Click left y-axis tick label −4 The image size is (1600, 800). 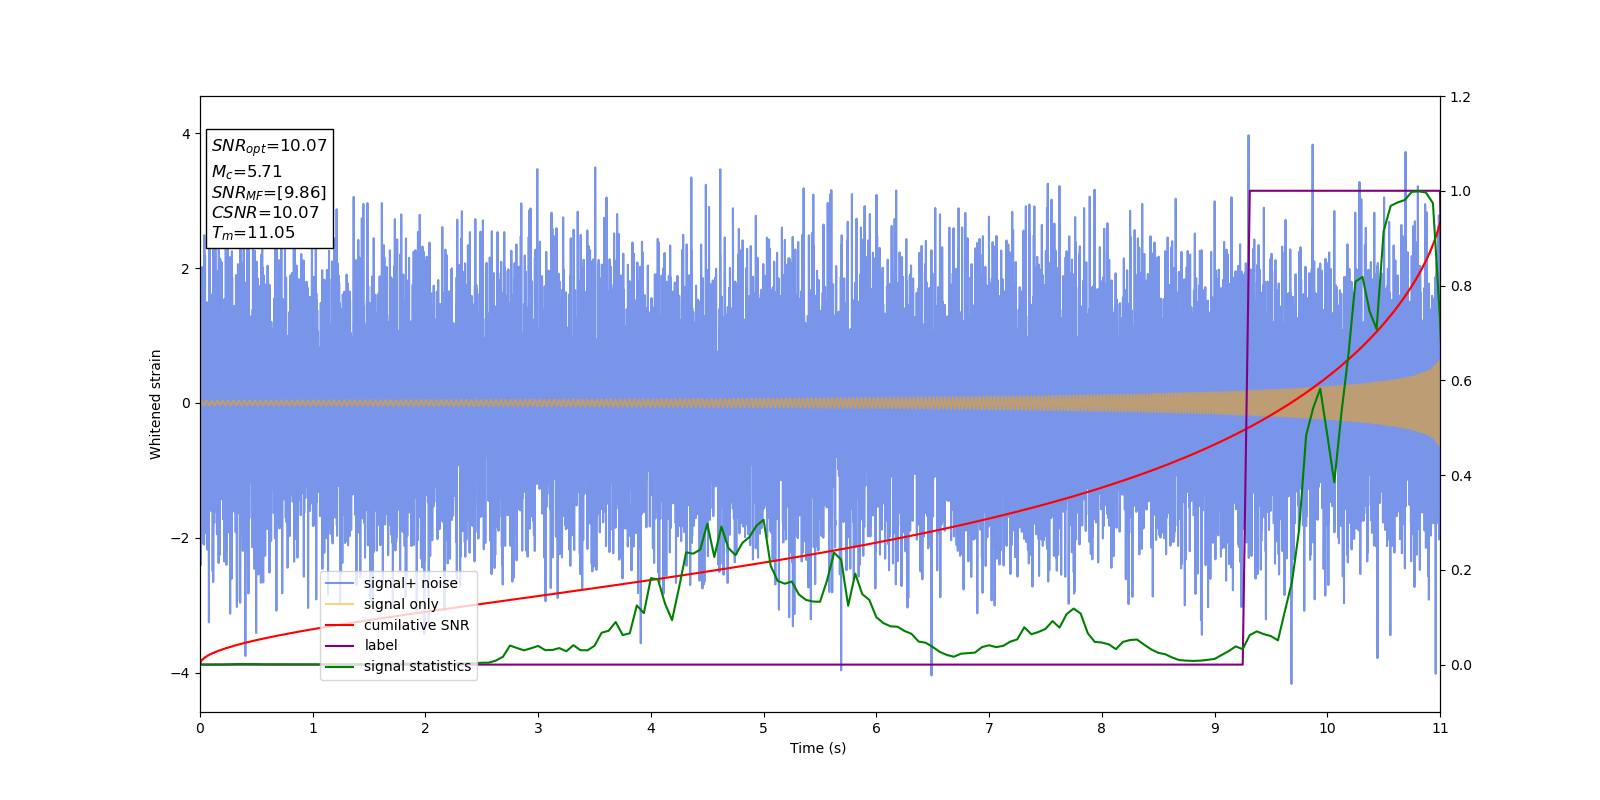181,673
